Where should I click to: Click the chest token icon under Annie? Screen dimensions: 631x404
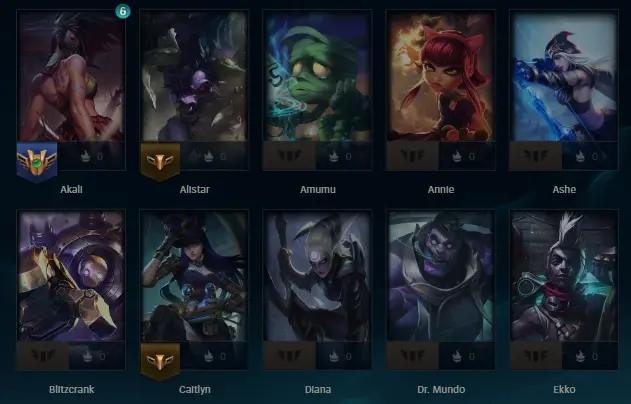click(x=457, y=156)
